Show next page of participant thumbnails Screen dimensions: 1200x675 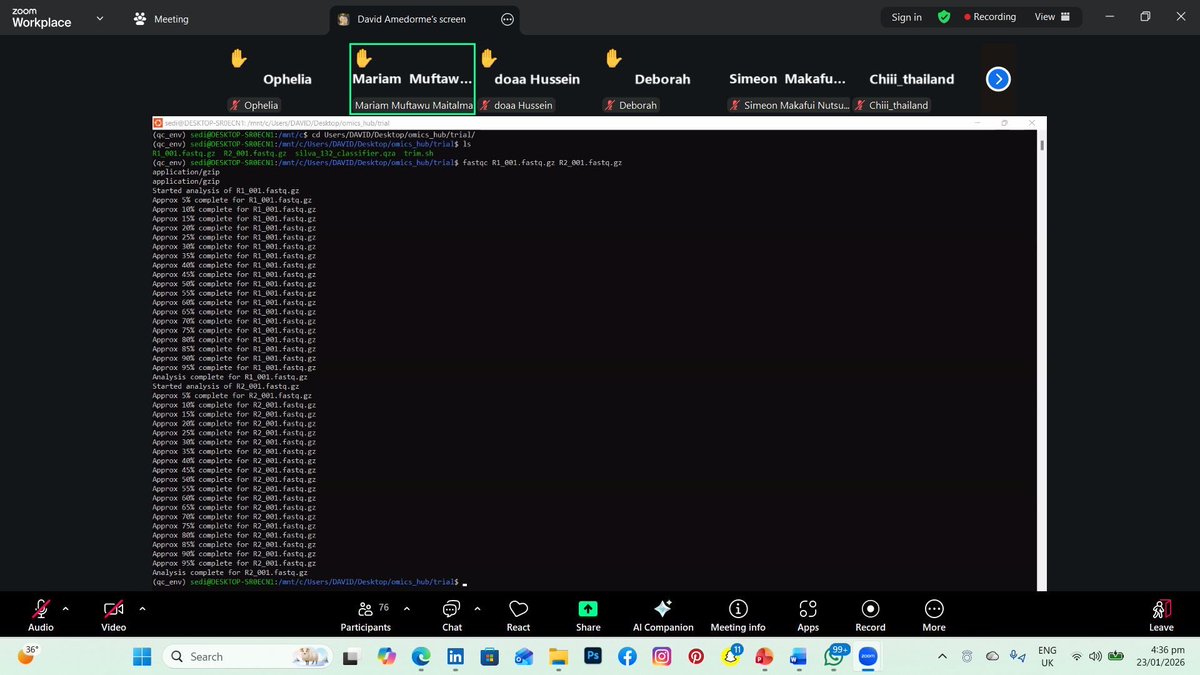point(997,79)
